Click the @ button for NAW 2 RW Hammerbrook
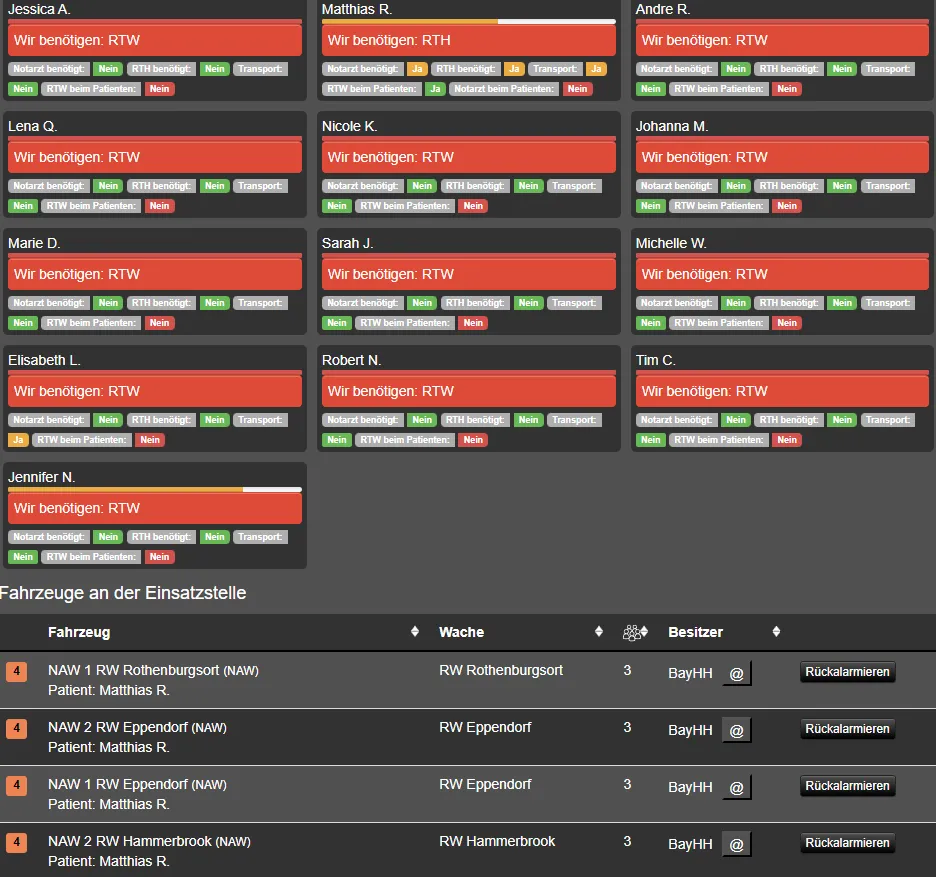Viewport: 936px width, 877px height. (737, 845)
